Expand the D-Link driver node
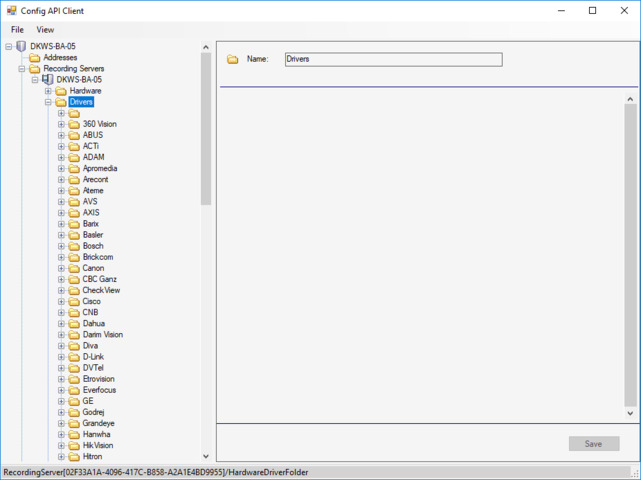Image resolution: width=641 pixels, height=480 pixels. (x=61, y=357)
